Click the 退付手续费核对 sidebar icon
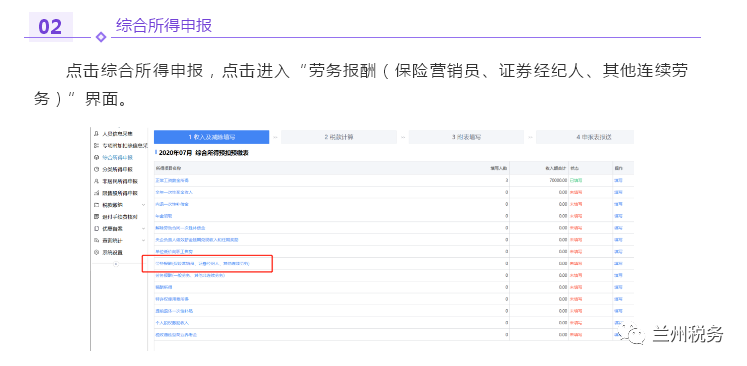Viewport: 747px width, 366px height. [97, 217]
